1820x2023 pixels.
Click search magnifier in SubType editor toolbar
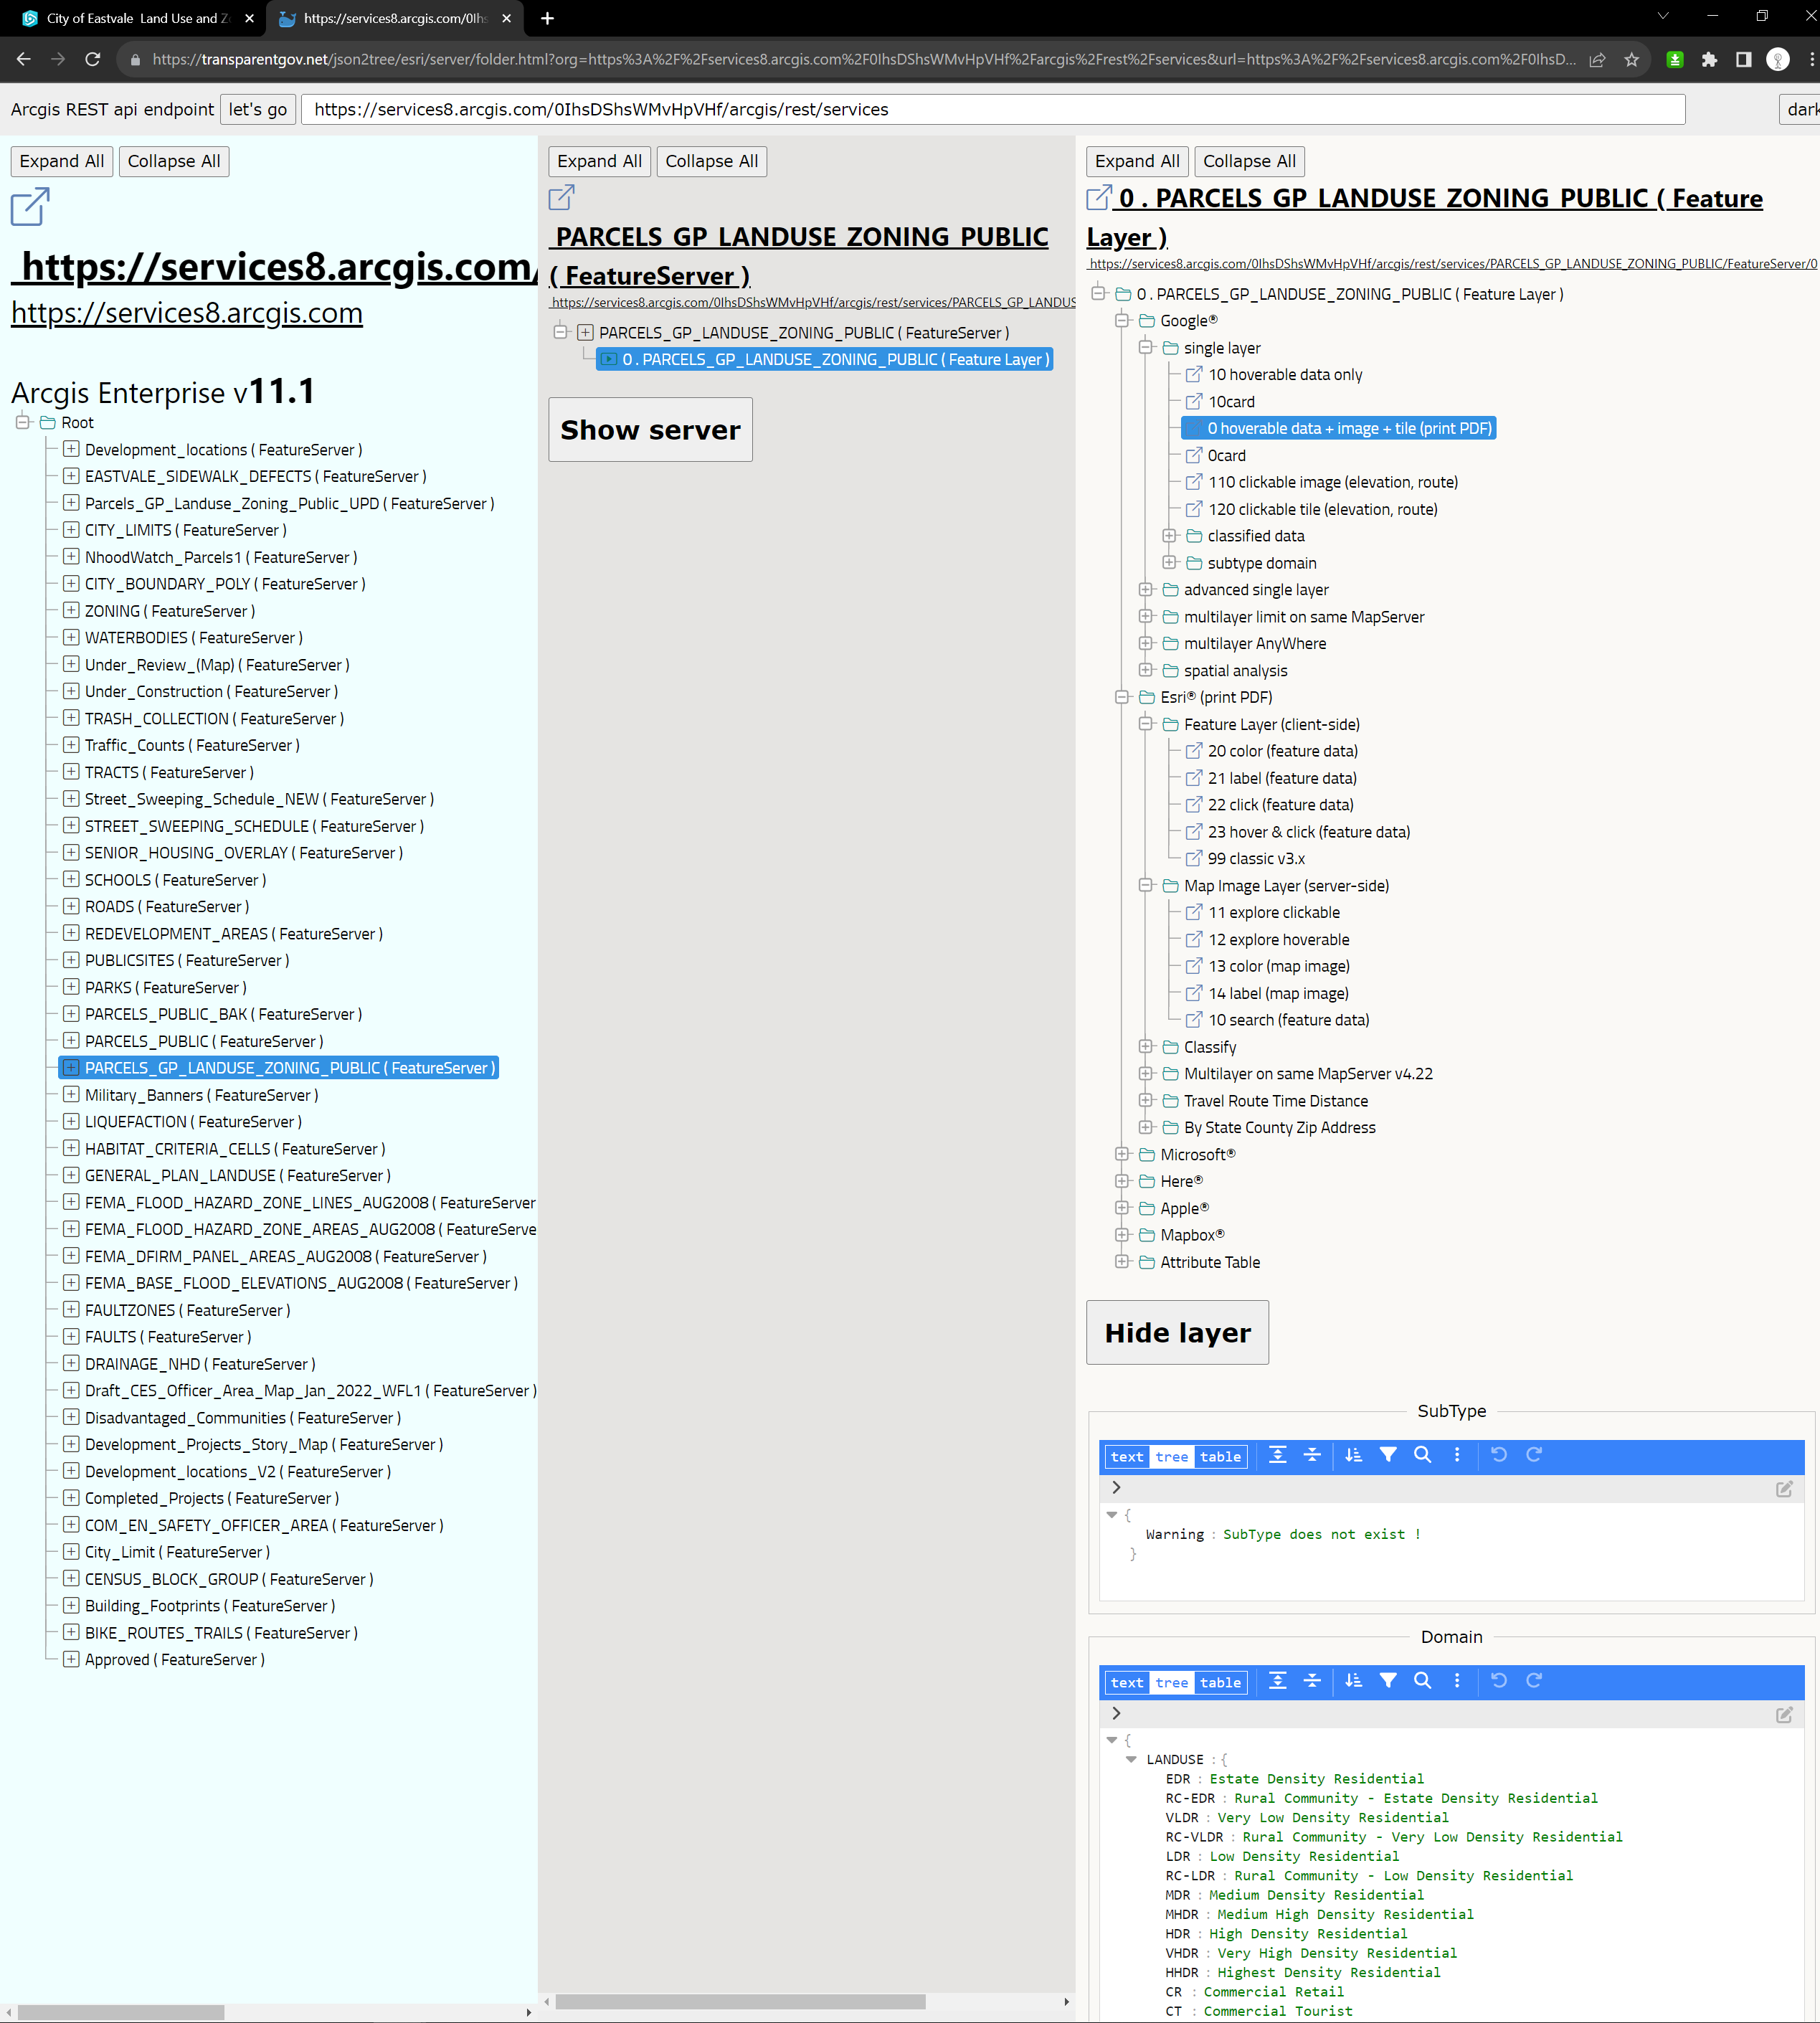[x=1422, y=1455]
